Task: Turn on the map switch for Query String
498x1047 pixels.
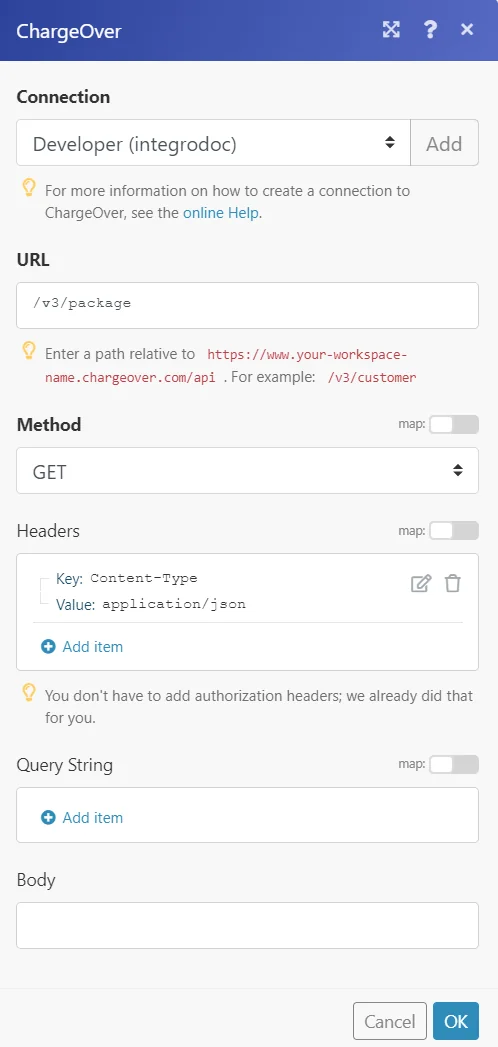Action: [454, 764]
